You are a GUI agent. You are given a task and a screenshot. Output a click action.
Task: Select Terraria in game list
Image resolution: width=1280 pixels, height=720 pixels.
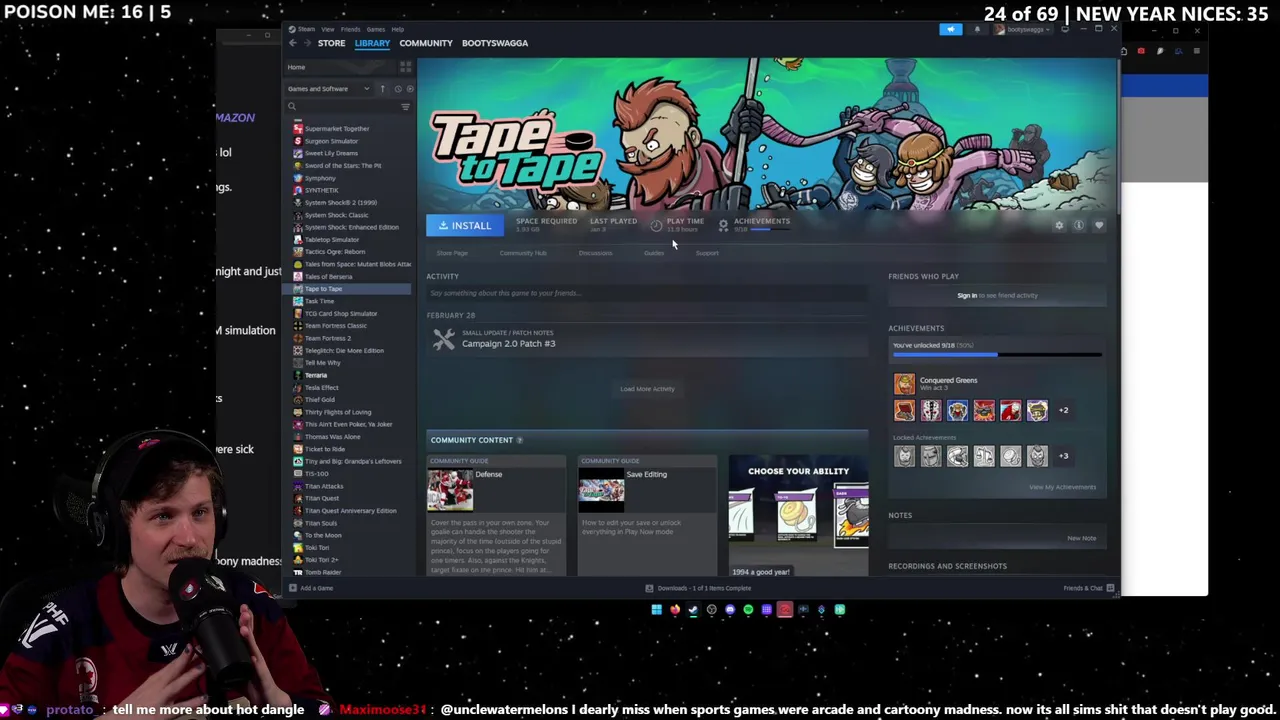point(315,375)
